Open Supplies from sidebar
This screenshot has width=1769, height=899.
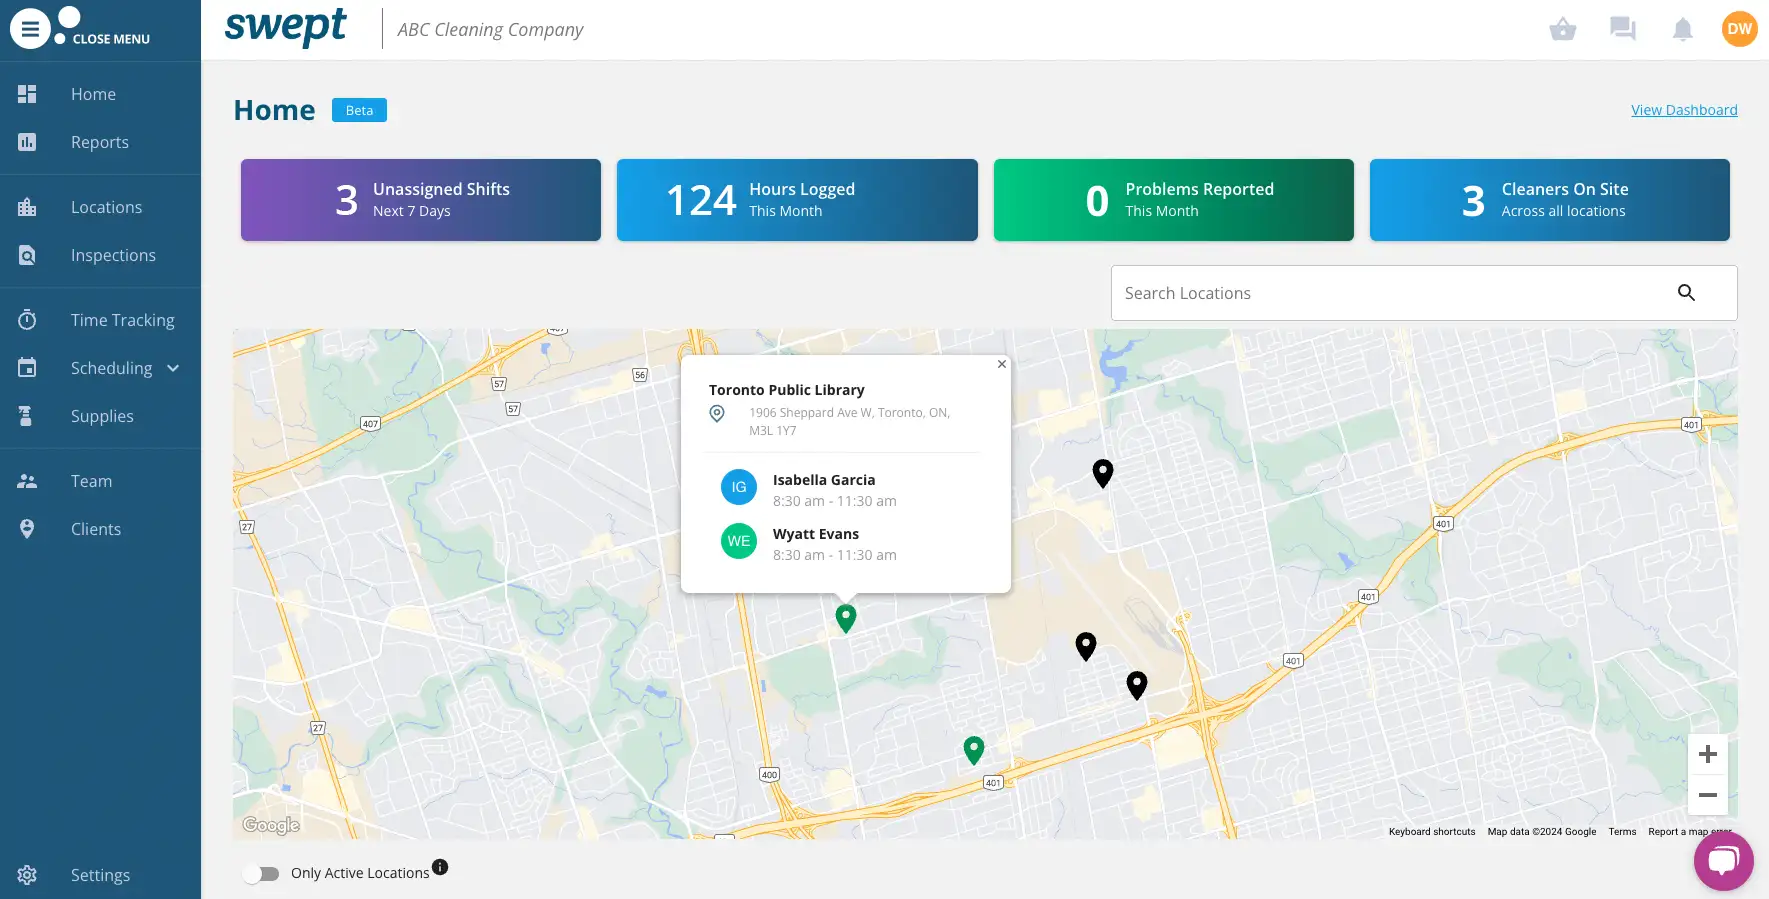coord(100,416)
